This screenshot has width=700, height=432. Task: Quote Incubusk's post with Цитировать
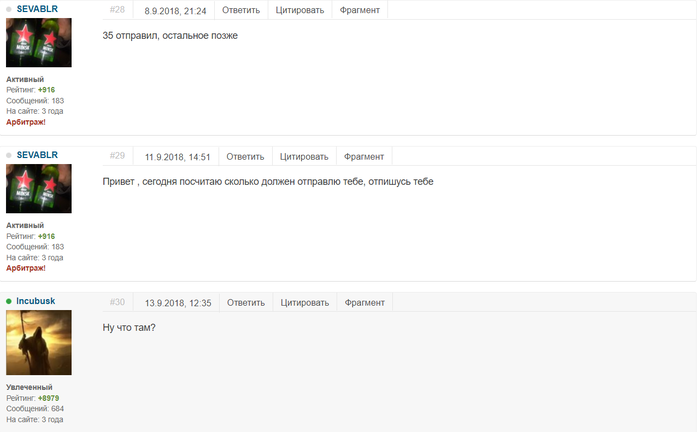point(304,303)
